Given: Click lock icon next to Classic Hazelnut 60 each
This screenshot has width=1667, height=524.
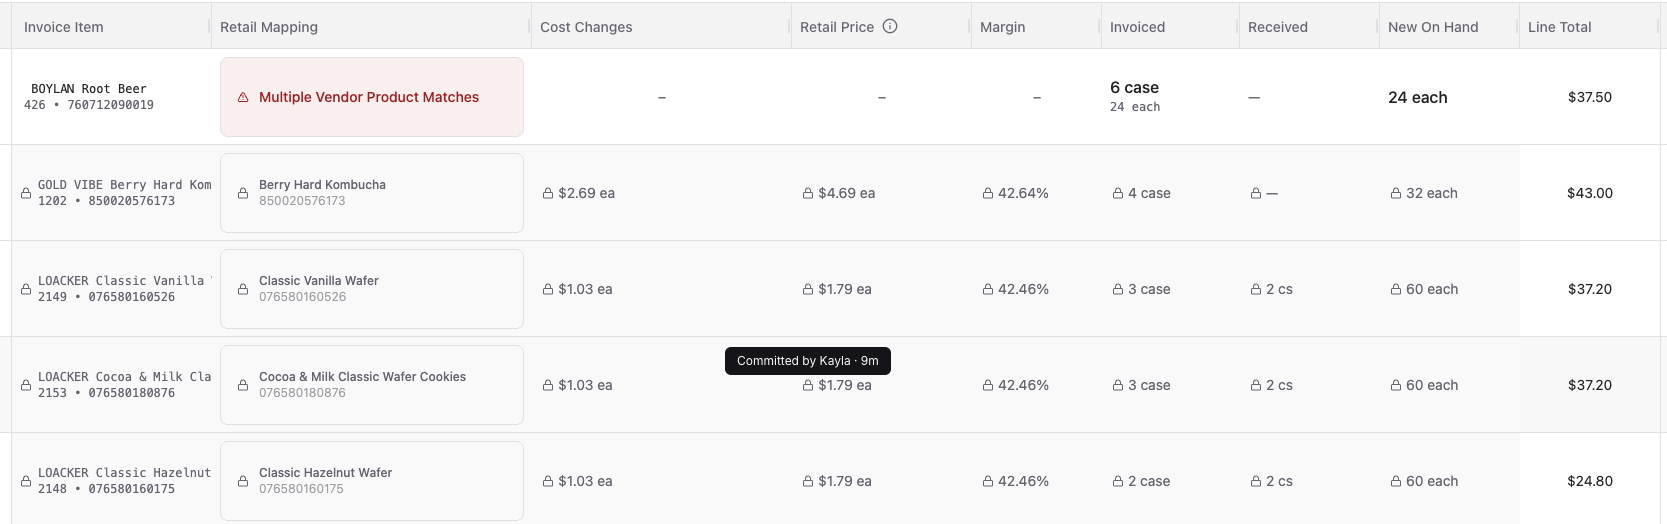Looking at the screenshot, I should (x=1396, y=481).
